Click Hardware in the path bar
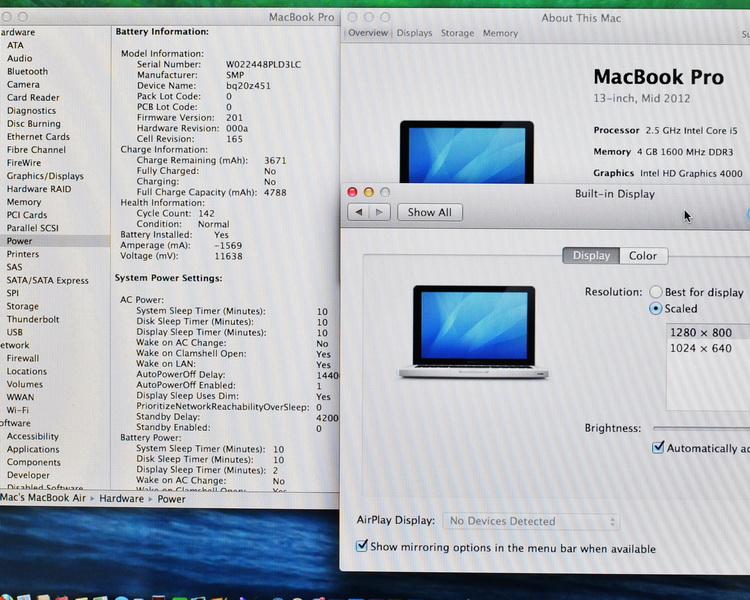Screen dimensions: 750x600 pos(121,499)
